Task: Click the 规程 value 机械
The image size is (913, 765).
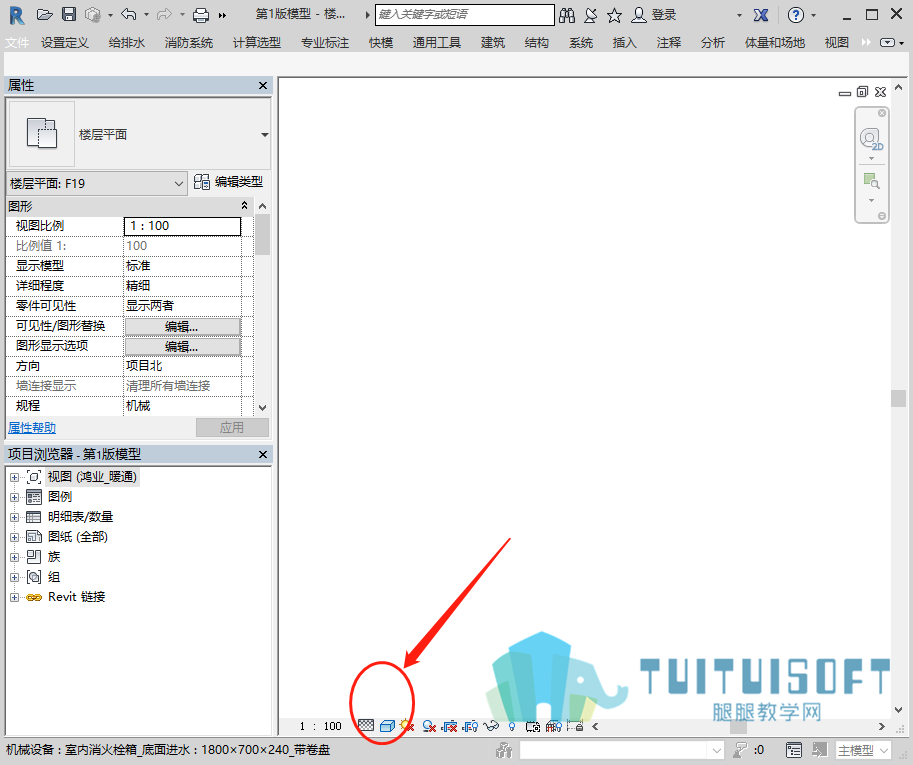Action: (182, 406)
